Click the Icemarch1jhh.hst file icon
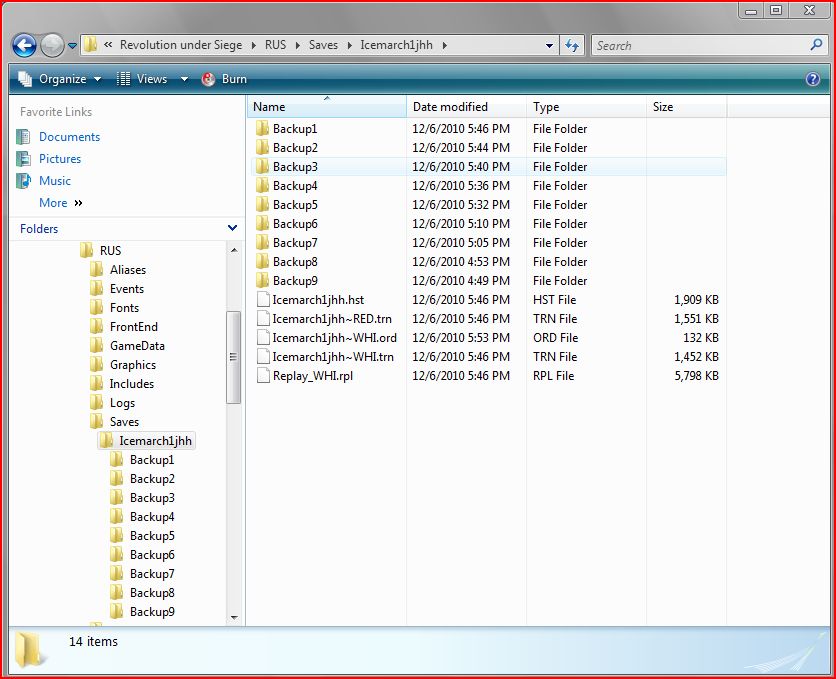836x679 pixels. tap(263, 300)
